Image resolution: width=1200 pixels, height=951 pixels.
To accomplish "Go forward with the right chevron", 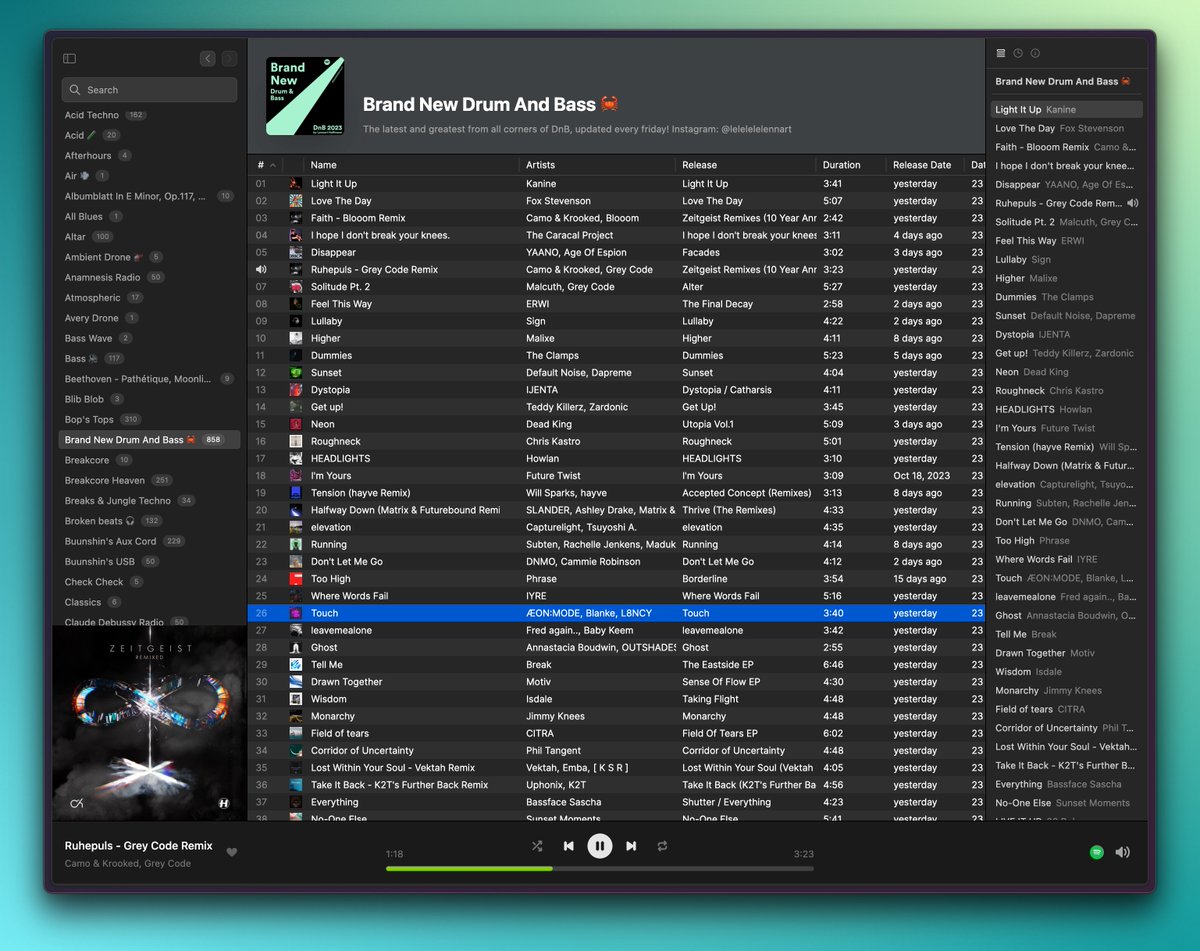I will pos(229,59).
